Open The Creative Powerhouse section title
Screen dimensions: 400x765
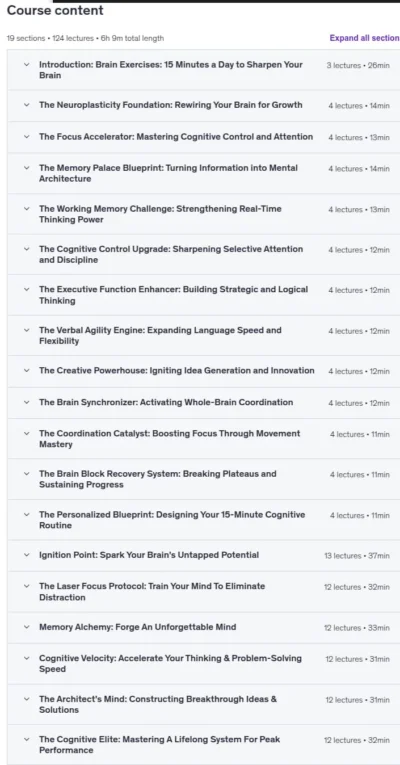[x=177, y=370]
